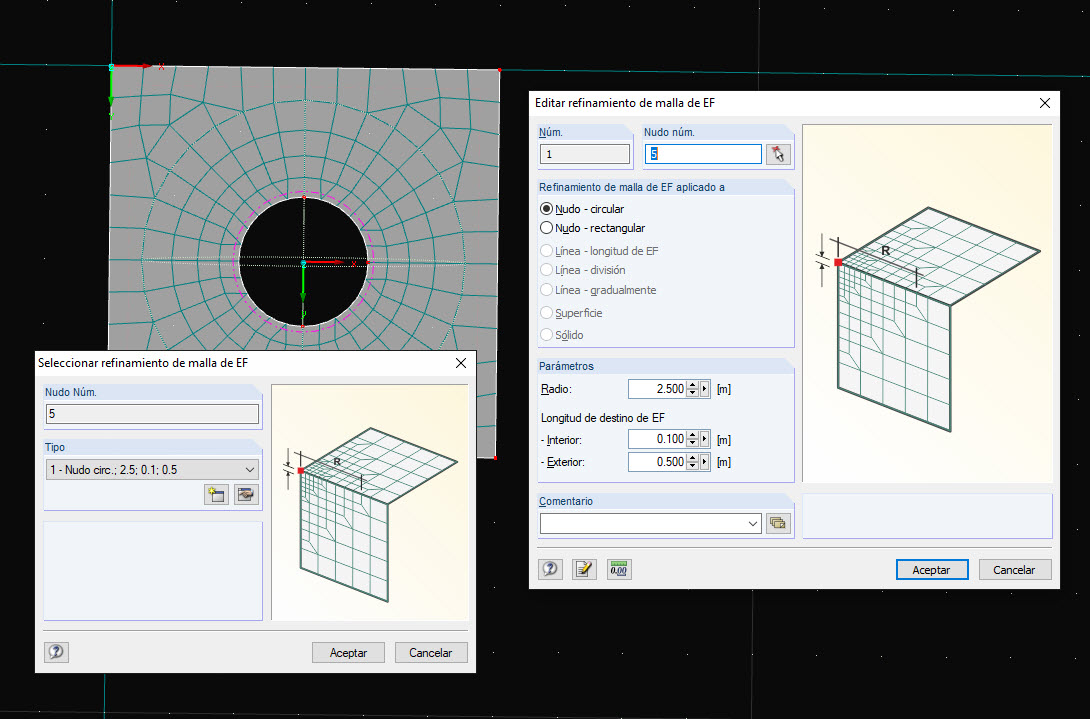Screen dimensions: 1090x719
Task: Select the Nudo - circular radio option
Action: (x=546, y=209)
